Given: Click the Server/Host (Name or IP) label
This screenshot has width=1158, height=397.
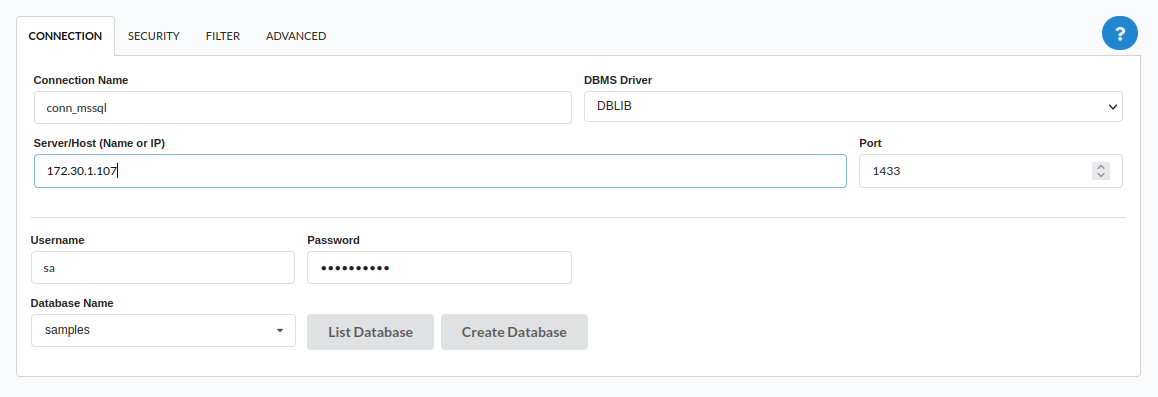Looking at the screenshot, I should coord(99,143).
